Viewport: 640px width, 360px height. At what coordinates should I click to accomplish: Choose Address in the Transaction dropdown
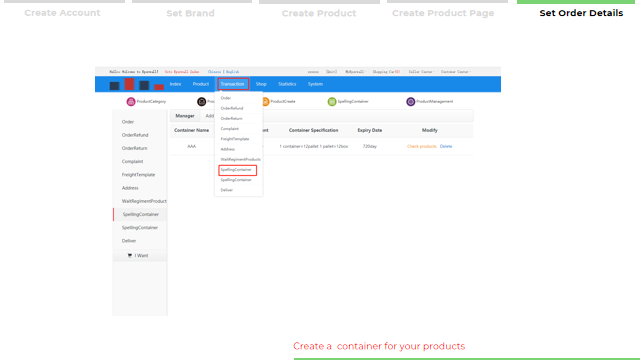pos(228,149)
